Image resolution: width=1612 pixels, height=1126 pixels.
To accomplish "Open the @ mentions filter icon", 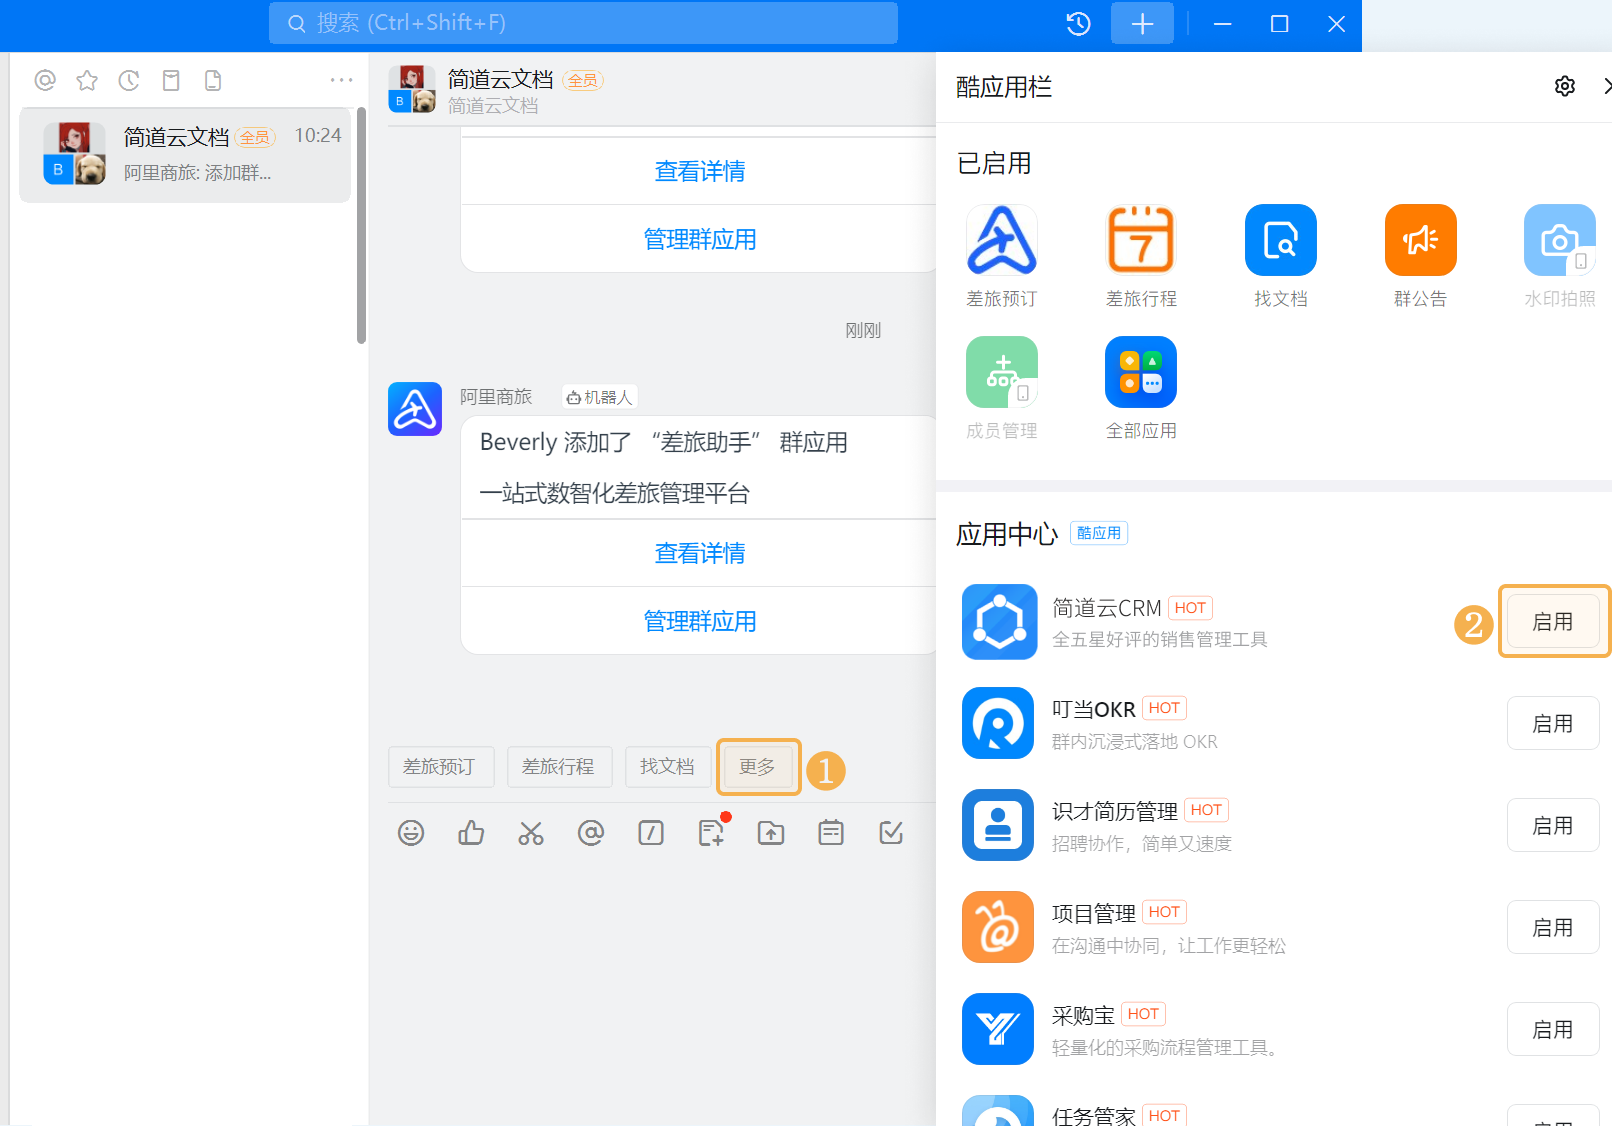I will pyautogui.click(x=45, y=80).
